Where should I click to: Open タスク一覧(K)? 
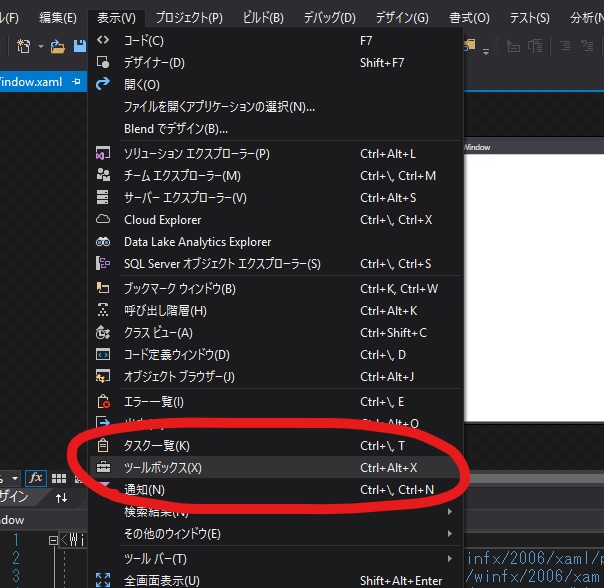[x=275, y=445]
